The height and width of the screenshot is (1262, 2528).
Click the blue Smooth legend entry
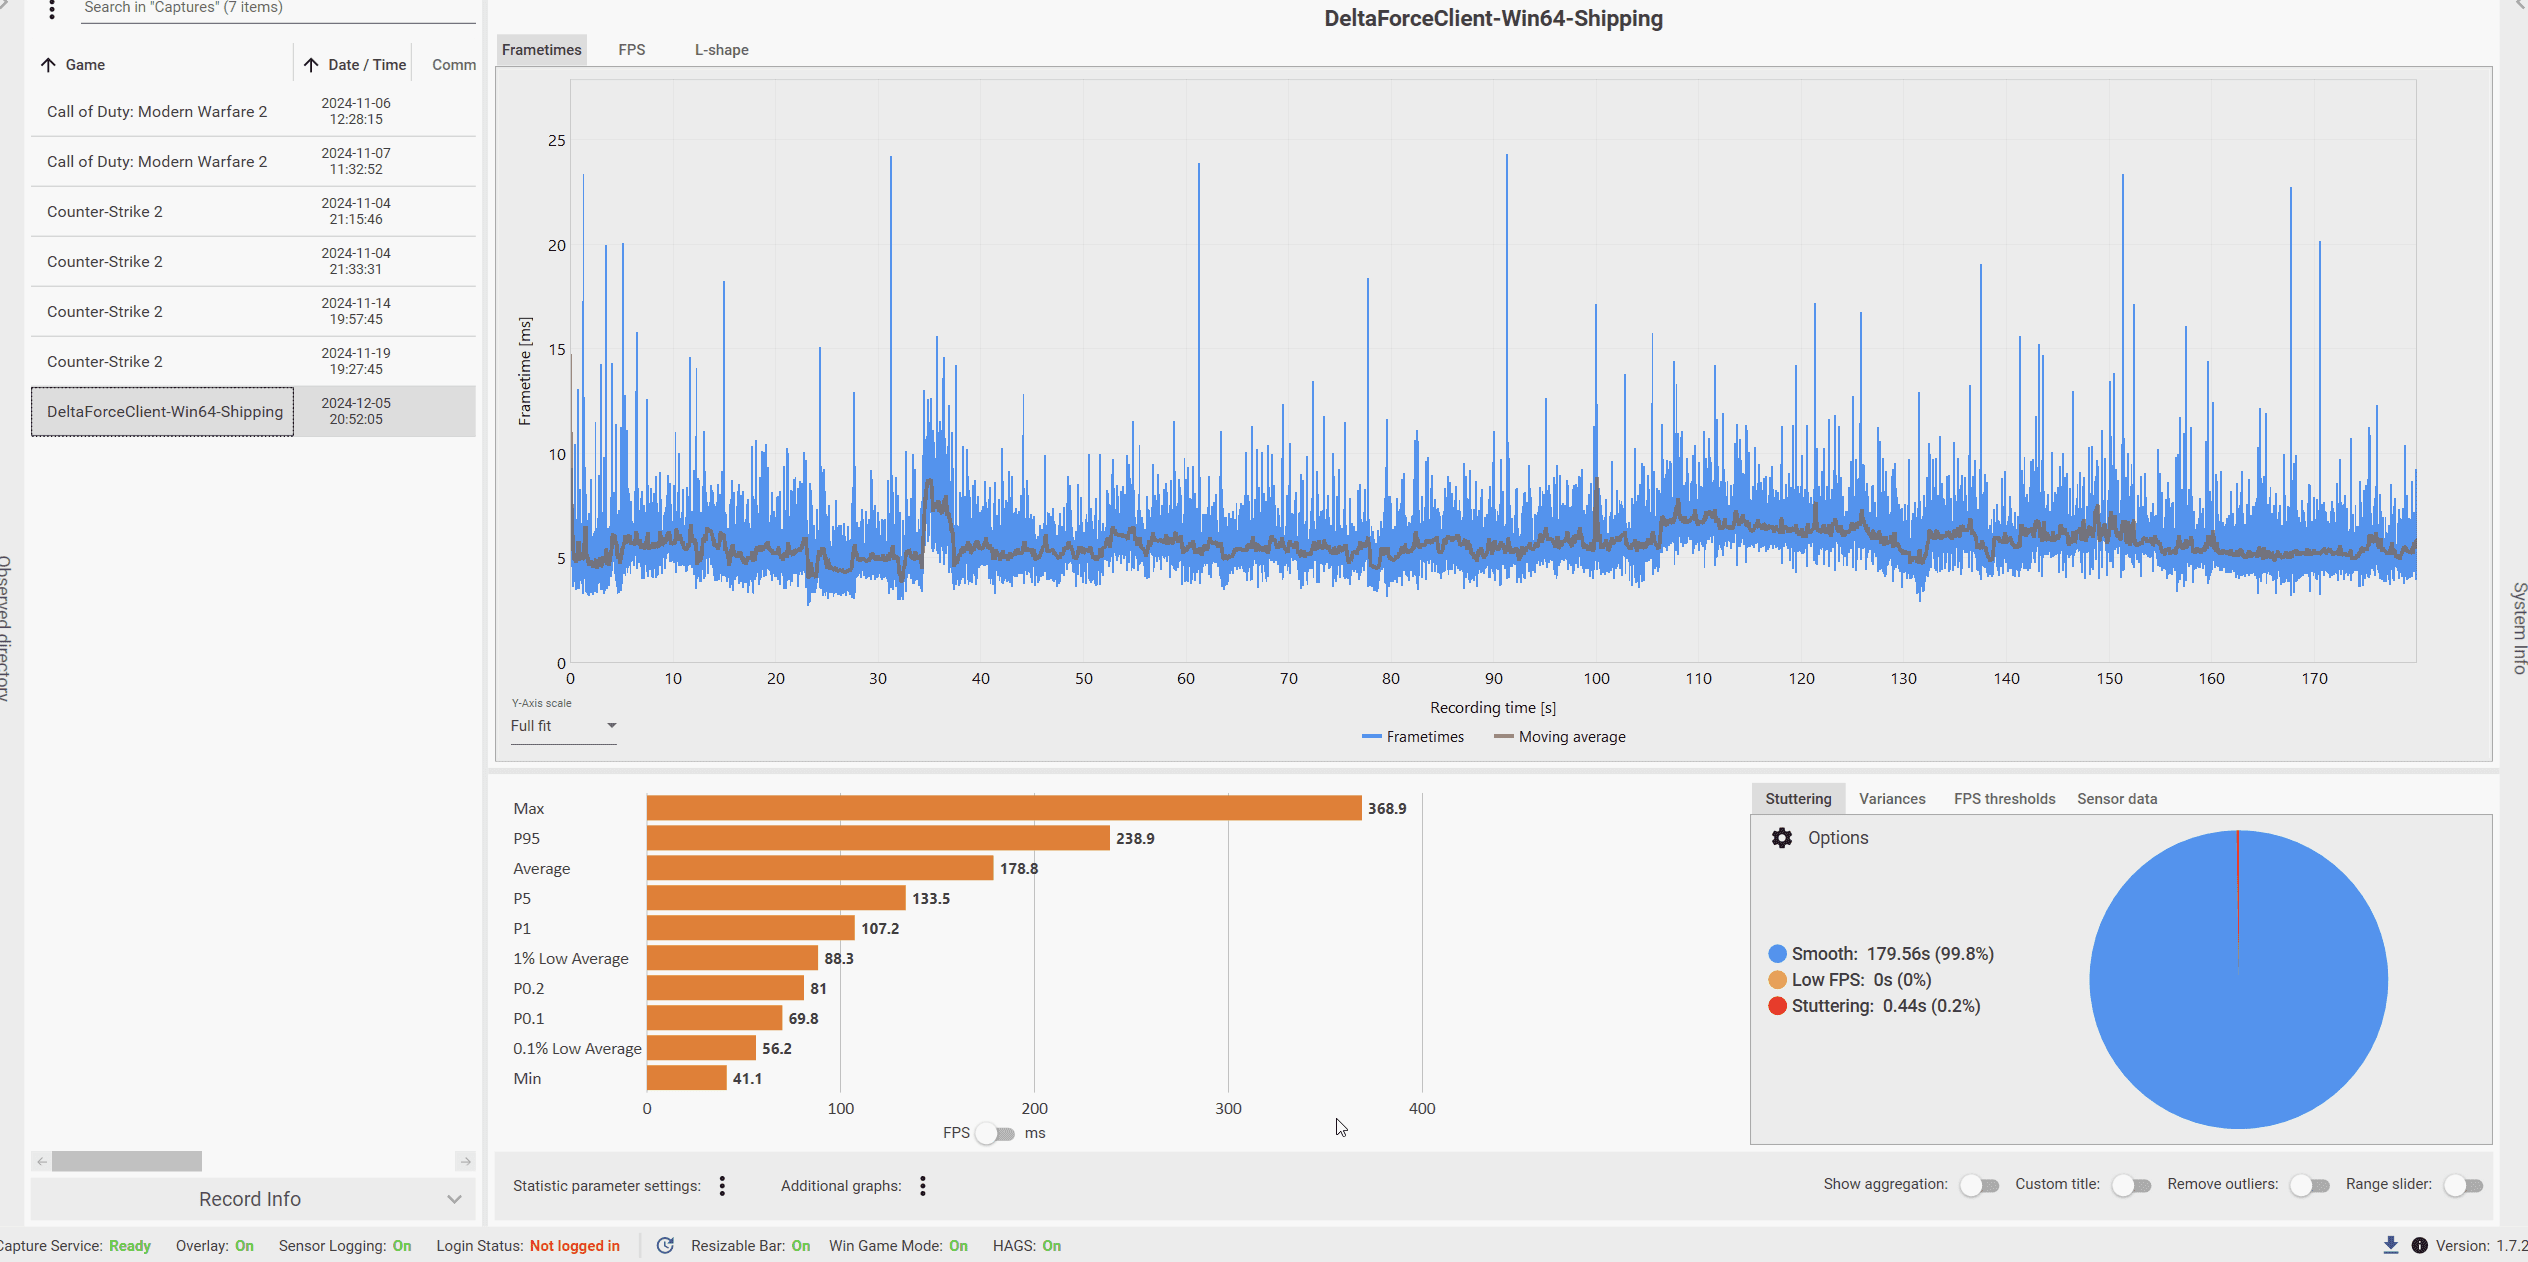click(x=1880, y=954)
